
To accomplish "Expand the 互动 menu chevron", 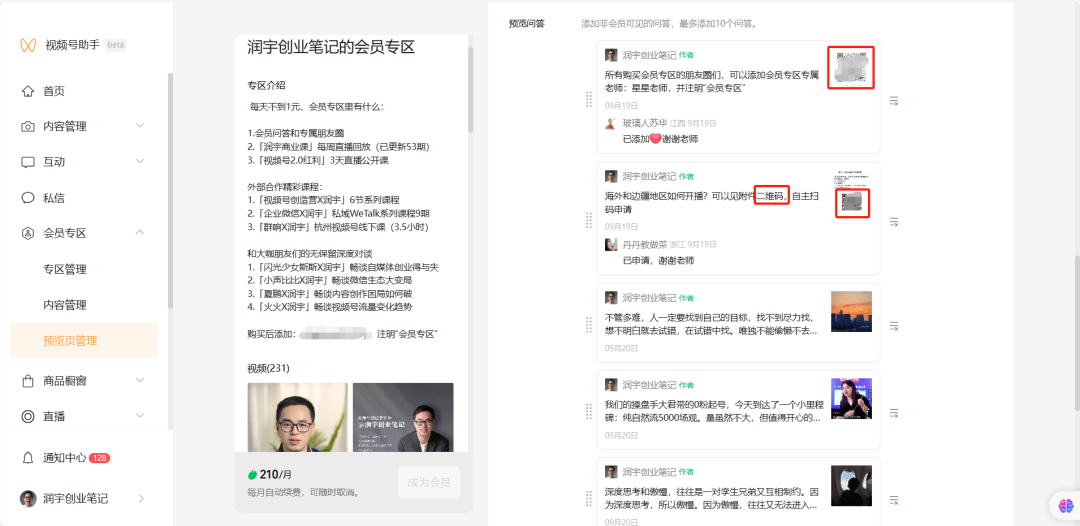I will pos(140,162).
